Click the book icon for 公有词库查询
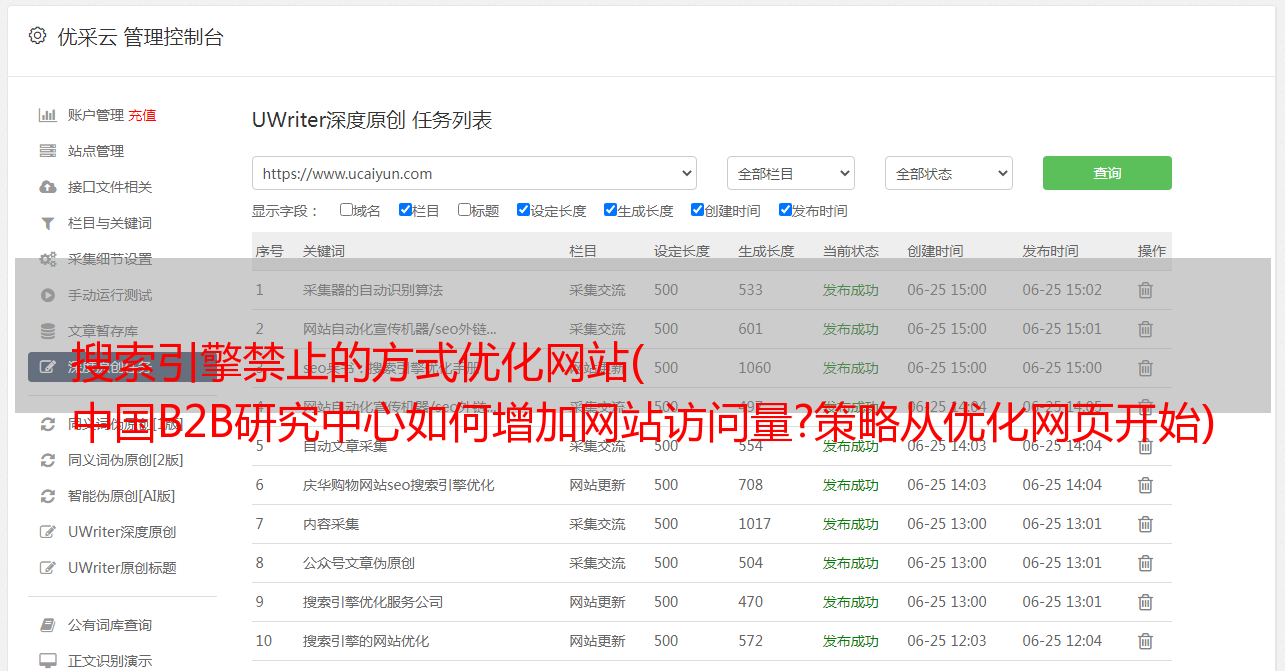Viewport: 1285px width, 671px height. click(x=47, y=625)
